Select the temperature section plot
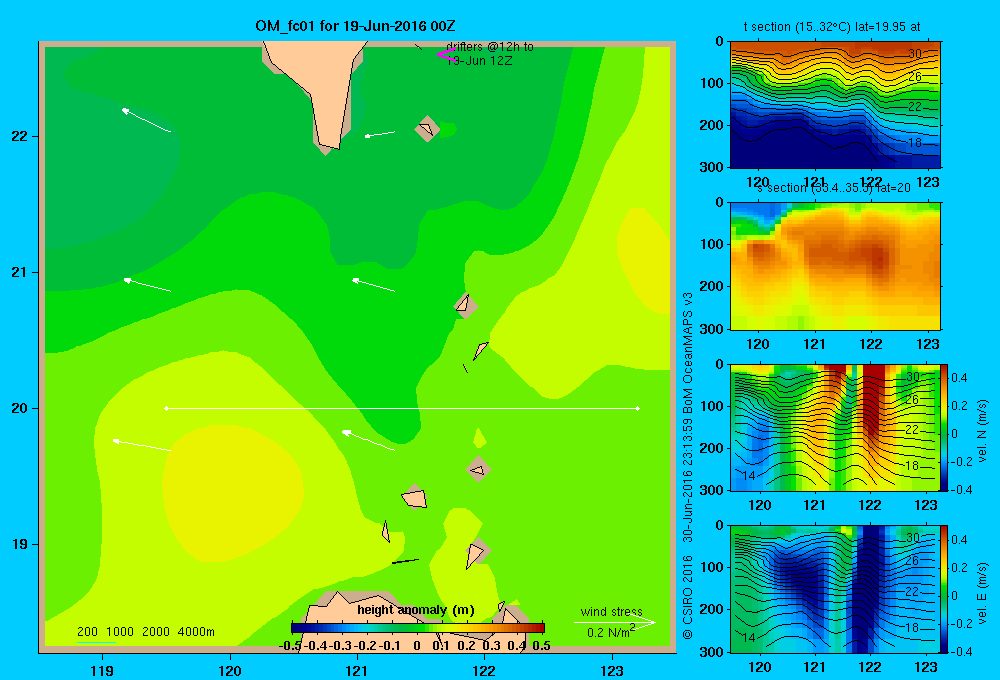Screen dimensions: 1000x680 tap(835, 105)
